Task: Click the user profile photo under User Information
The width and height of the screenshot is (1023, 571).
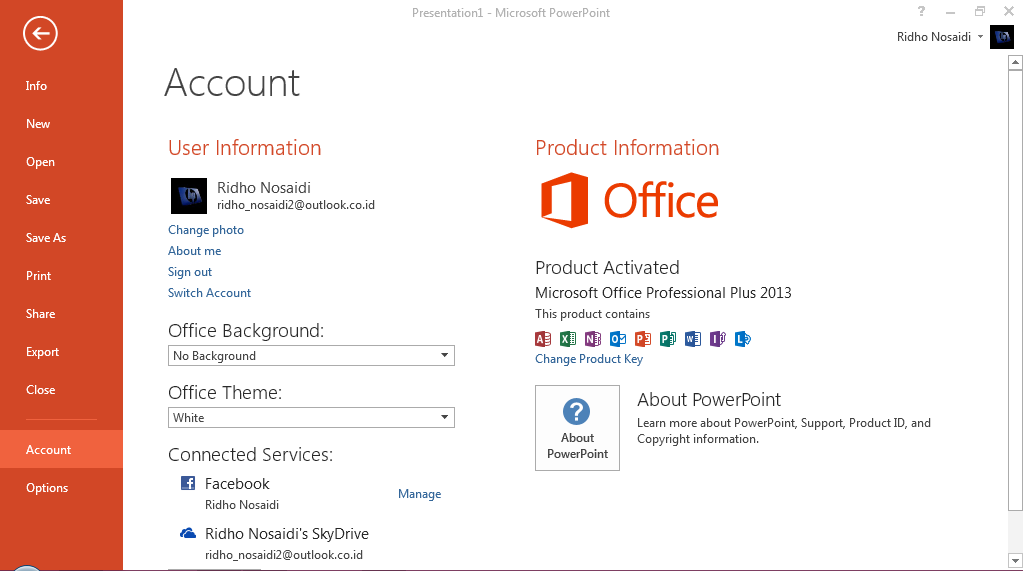Action: 189,196
